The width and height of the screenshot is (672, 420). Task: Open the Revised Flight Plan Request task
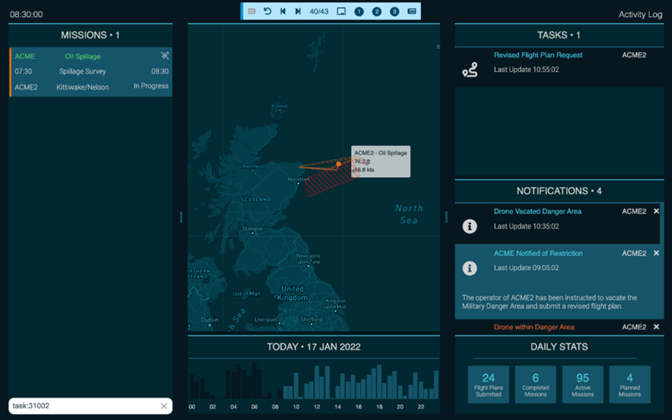(x=540, y=55)
